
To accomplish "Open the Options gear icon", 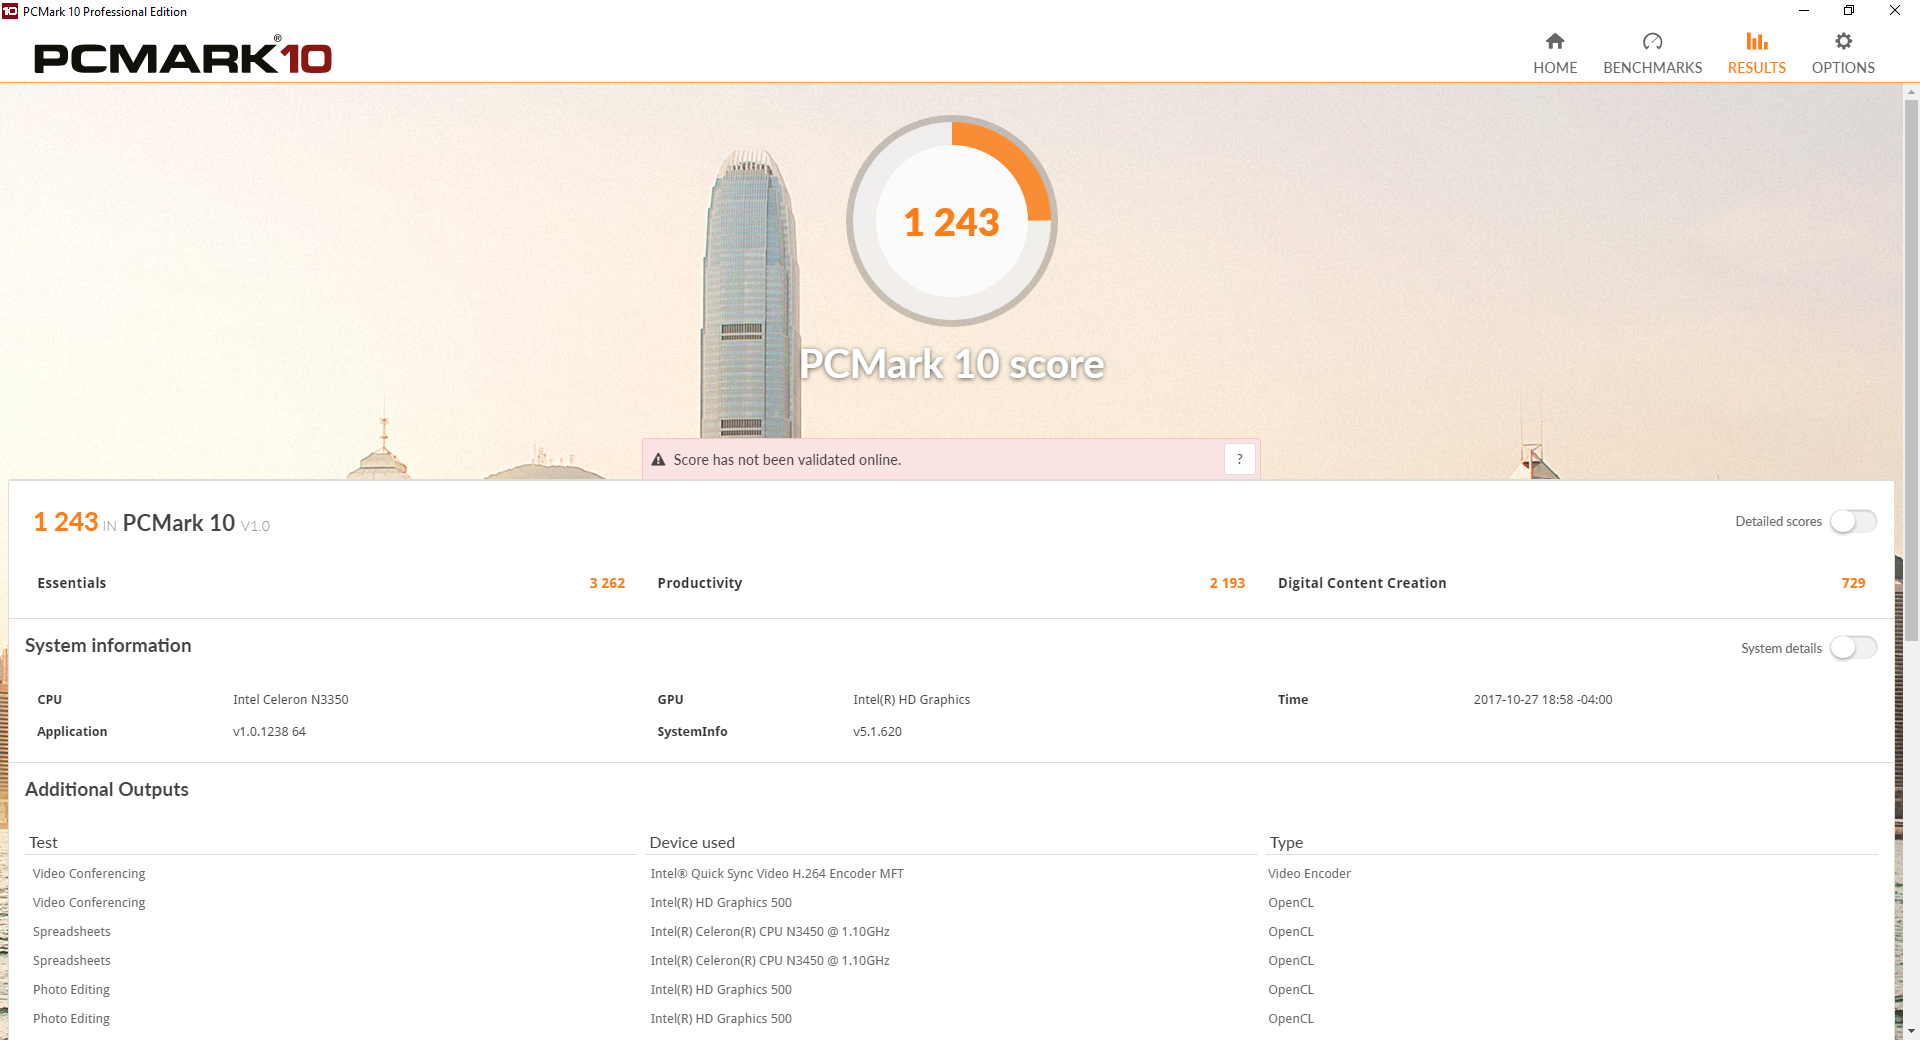I will (1843, 41).
